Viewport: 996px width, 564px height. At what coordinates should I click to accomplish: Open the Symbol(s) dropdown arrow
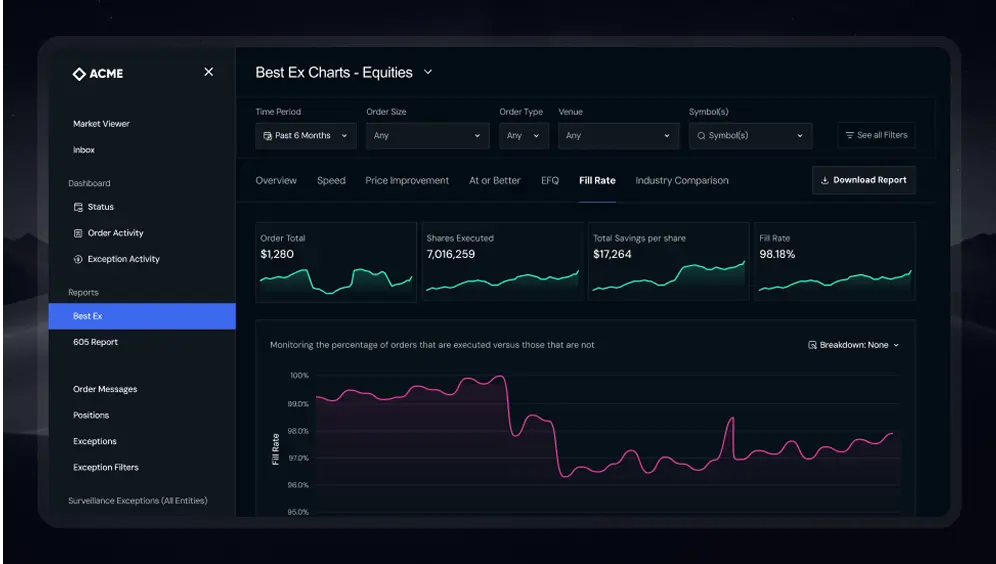pos(800,136)
